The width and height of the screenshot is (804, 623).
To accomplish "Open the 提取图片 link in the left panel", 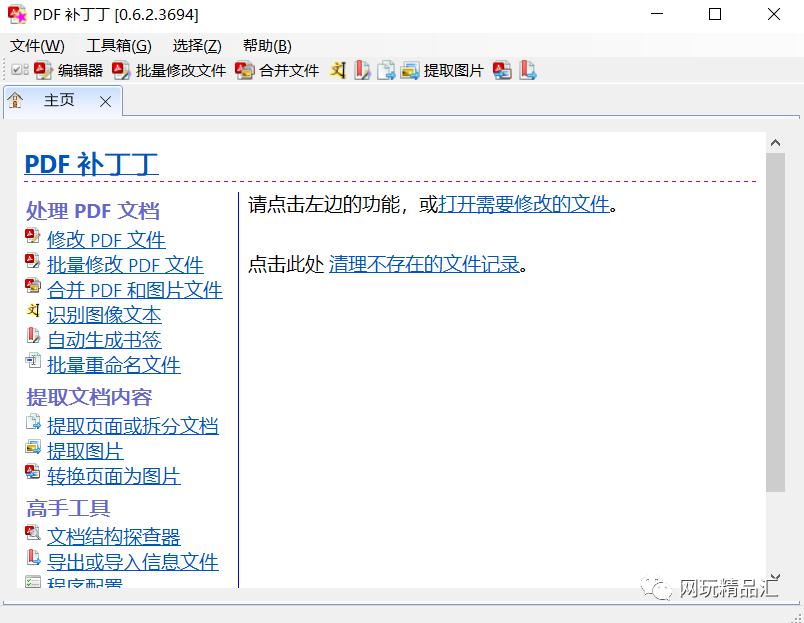I will [x=85, y=451].
